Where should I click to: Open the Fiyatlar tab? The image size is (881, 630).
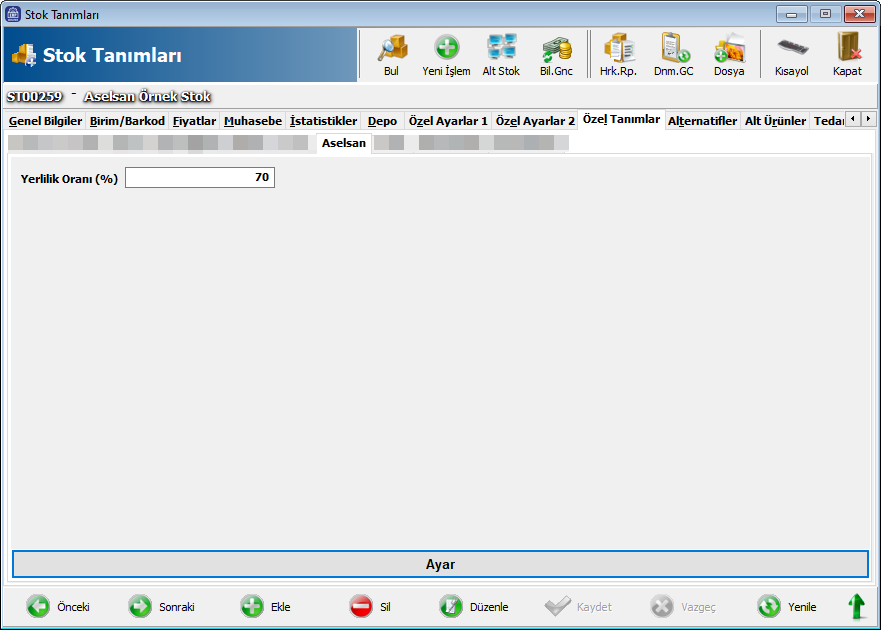coord(194,121)
